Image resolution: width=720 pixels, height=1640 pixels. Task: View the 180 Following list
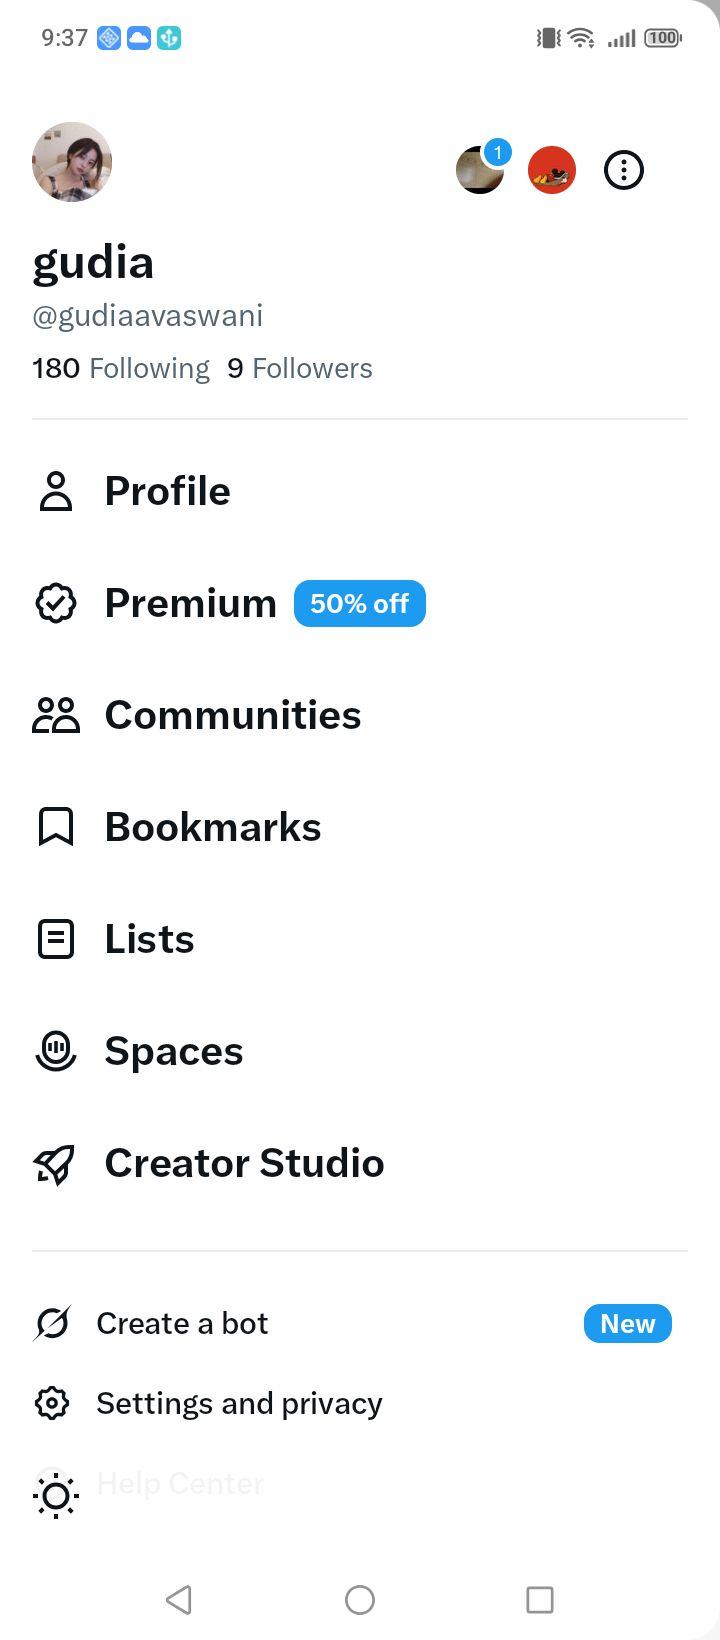(x=121, y=368)
